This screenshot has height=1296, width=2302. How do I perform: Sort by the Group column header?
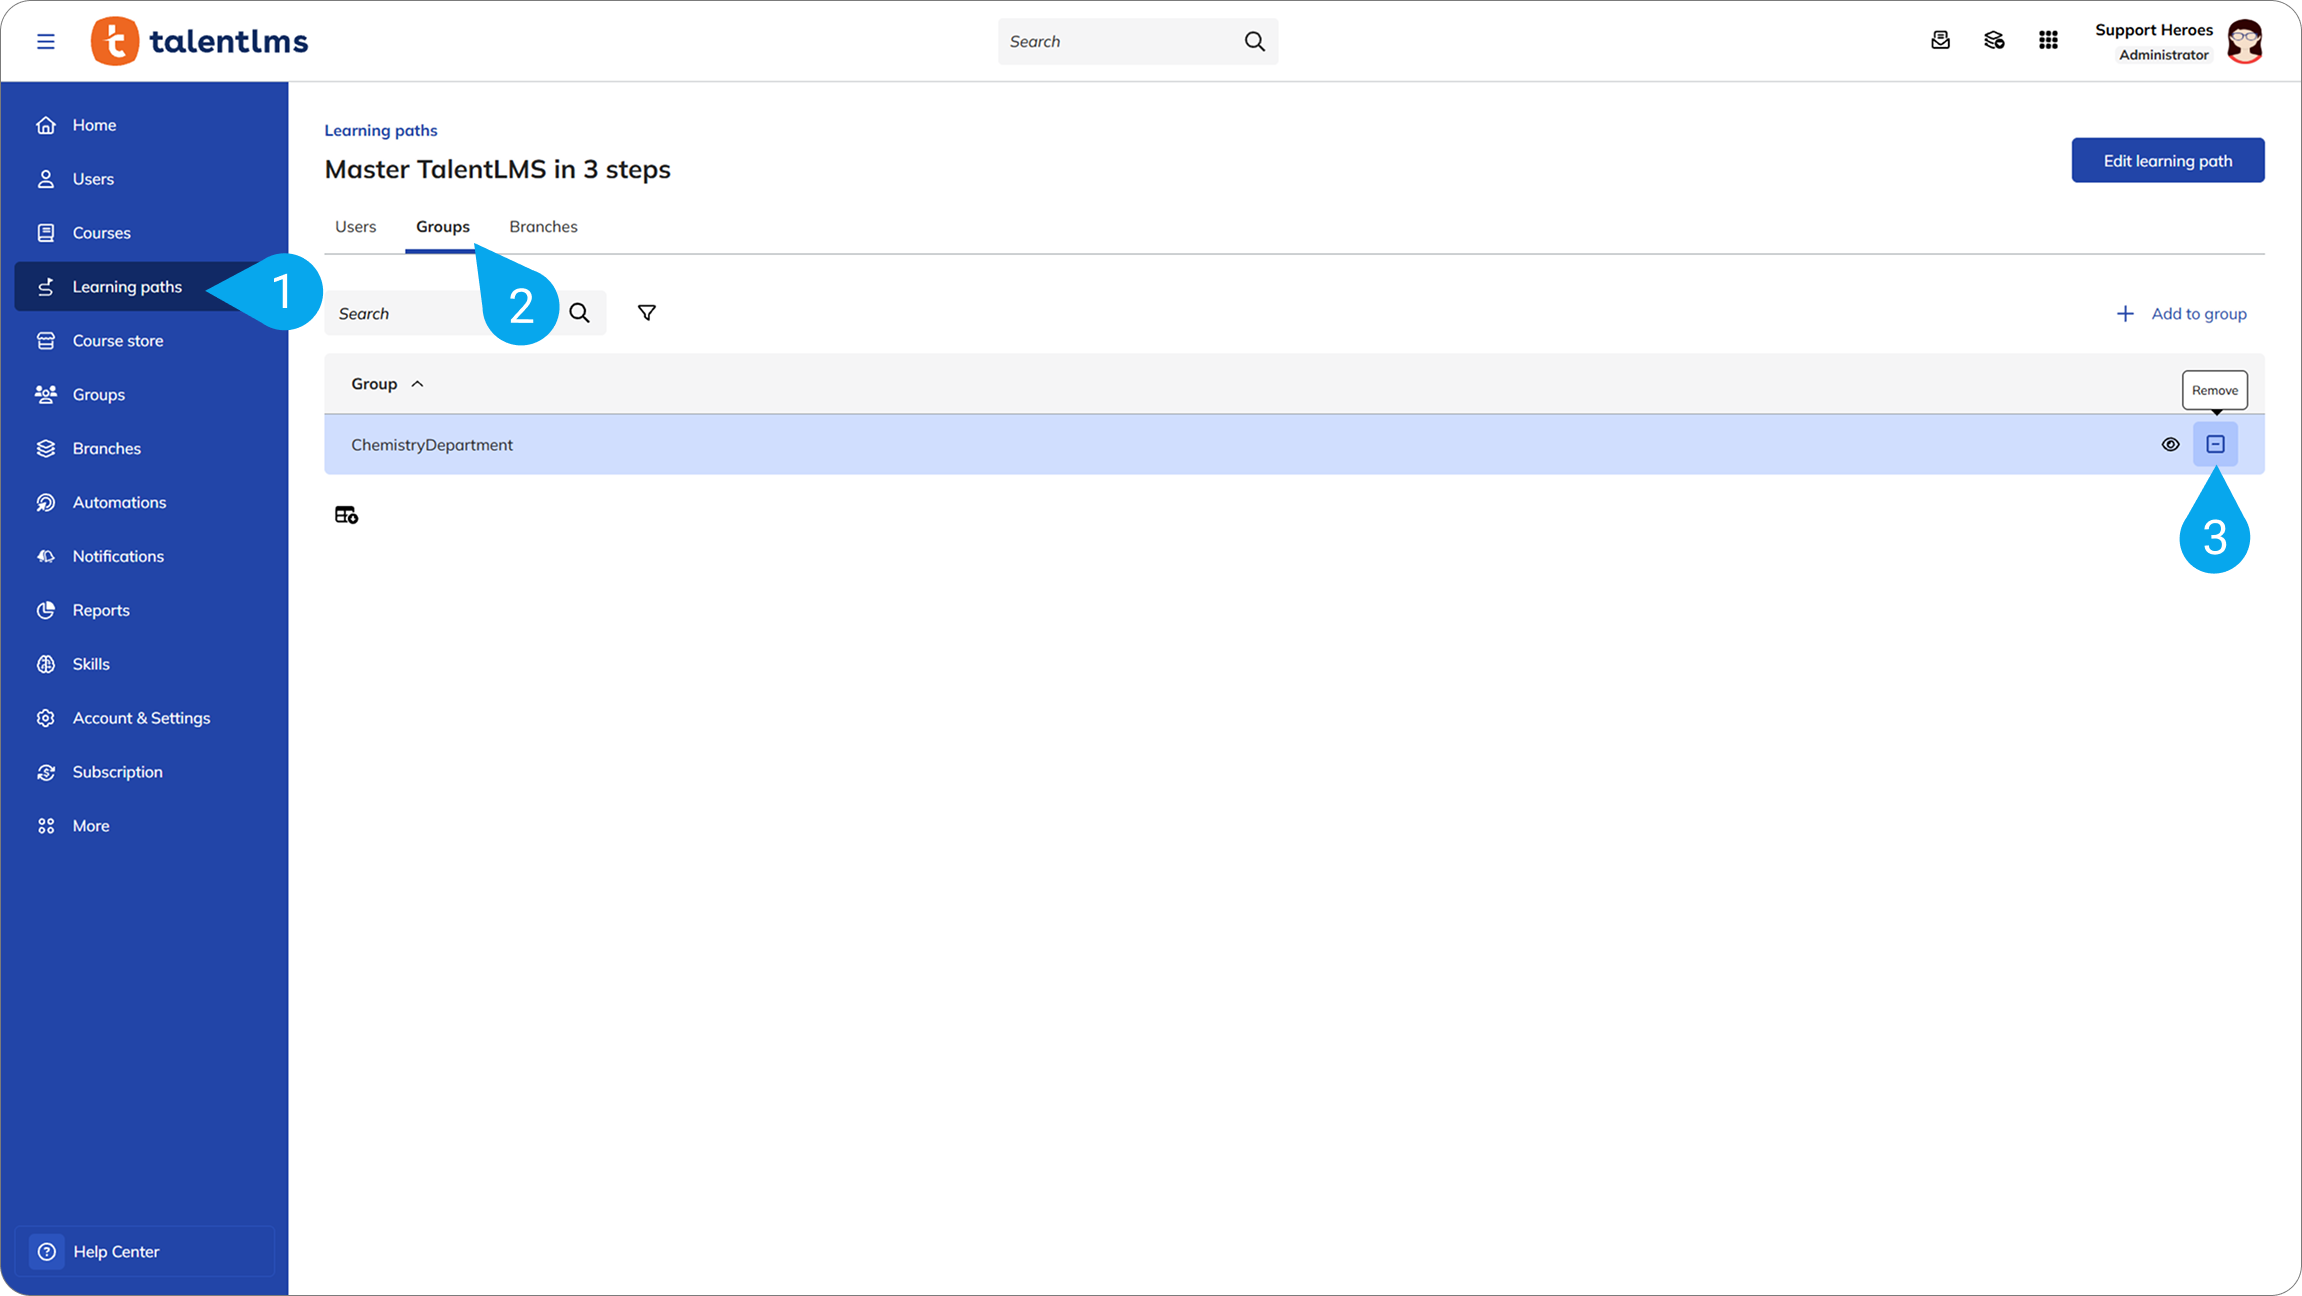pos(387,384)
